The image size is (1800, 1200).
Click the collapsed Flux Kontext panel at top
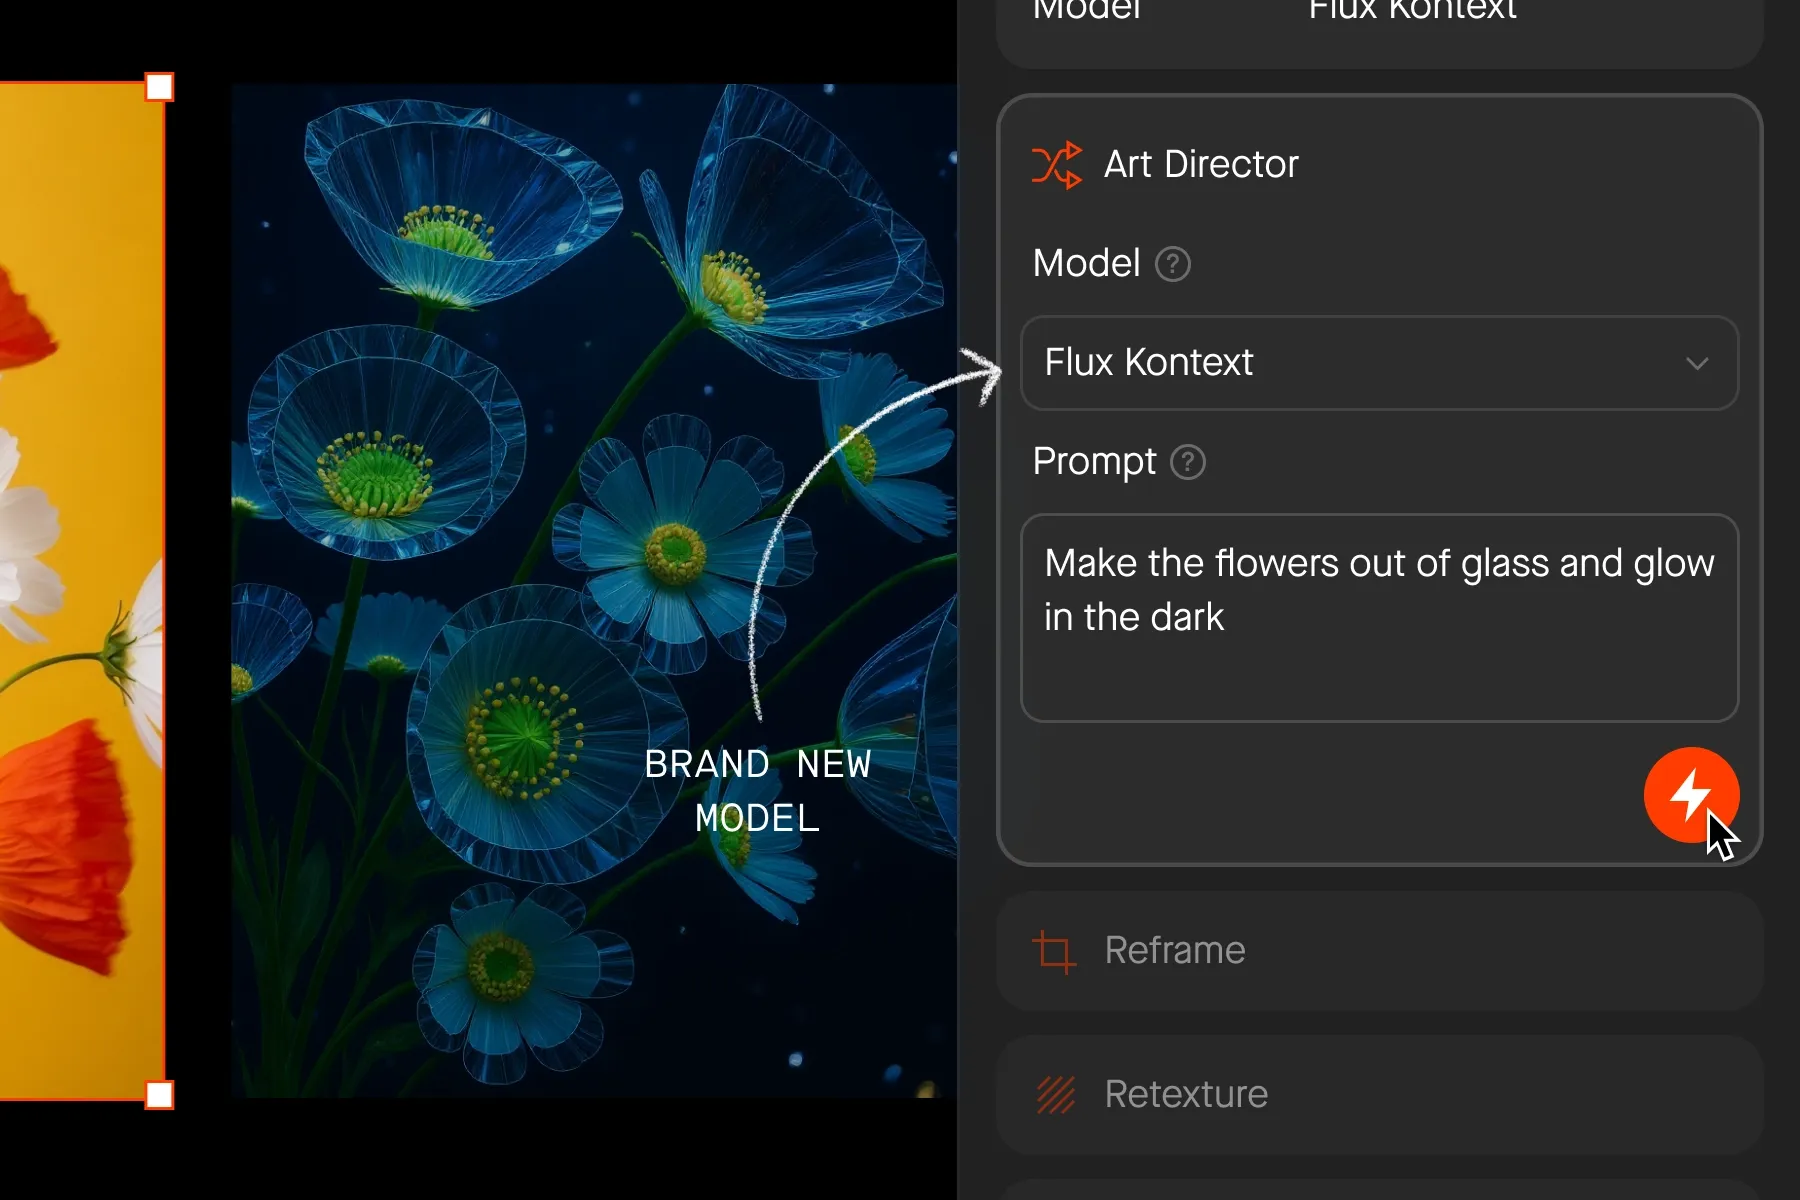pyautogui.click(x=1379, y=30)
